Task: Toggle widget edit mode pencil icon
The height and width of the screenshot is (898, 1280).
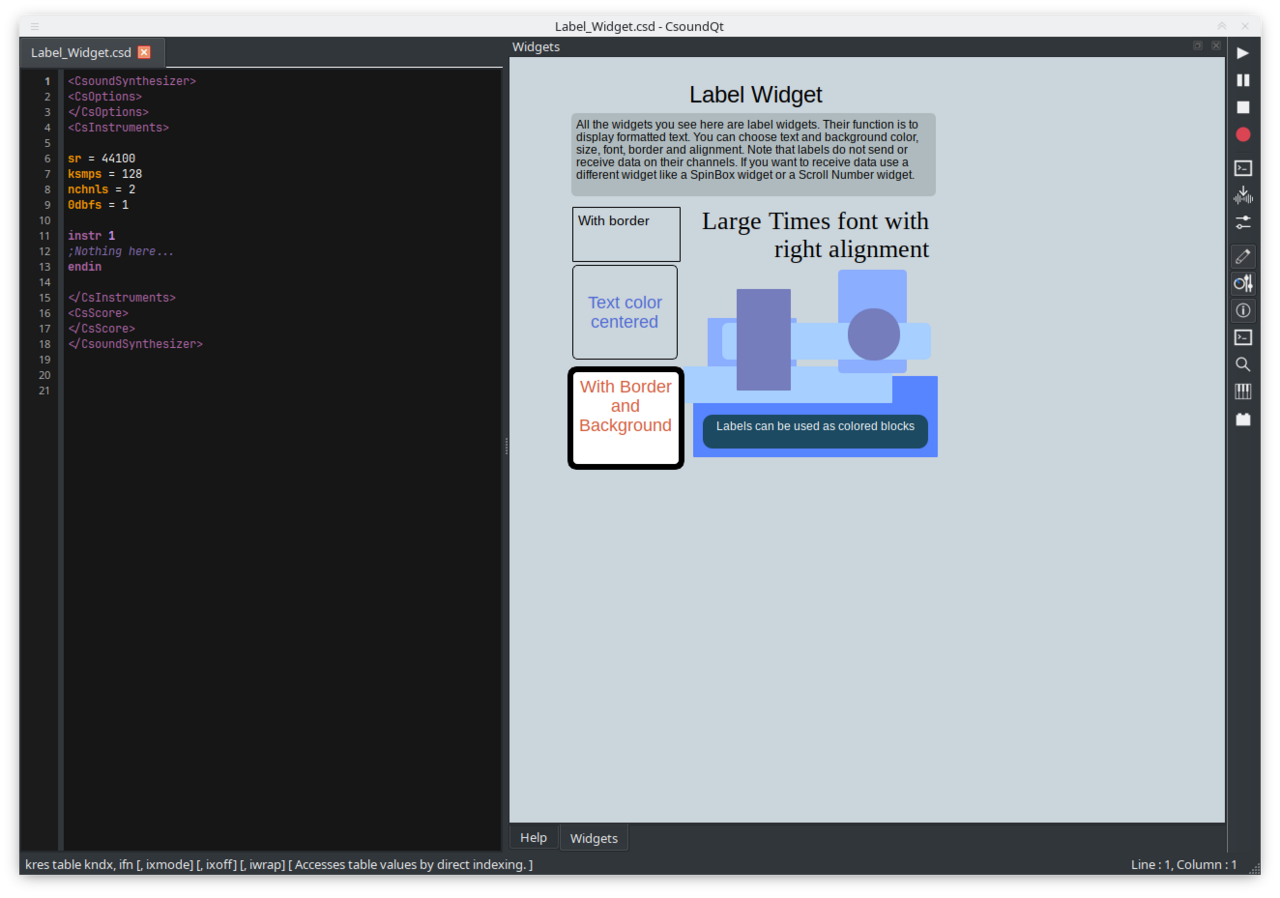Action: (1243, 257)
